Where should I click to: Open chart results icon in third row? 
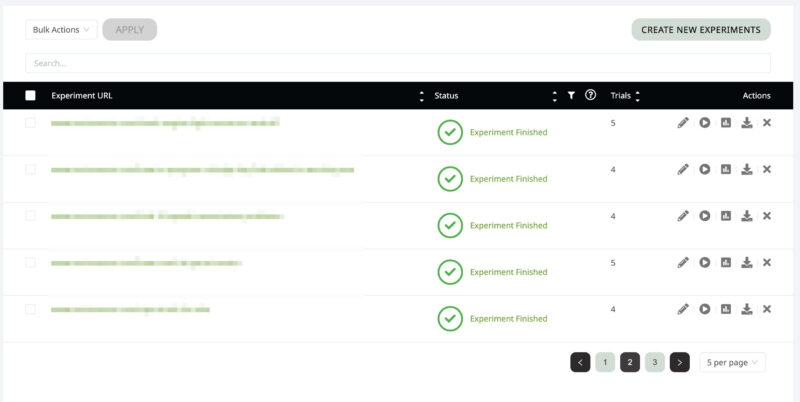pyautogui.click(x=726, y=216)
